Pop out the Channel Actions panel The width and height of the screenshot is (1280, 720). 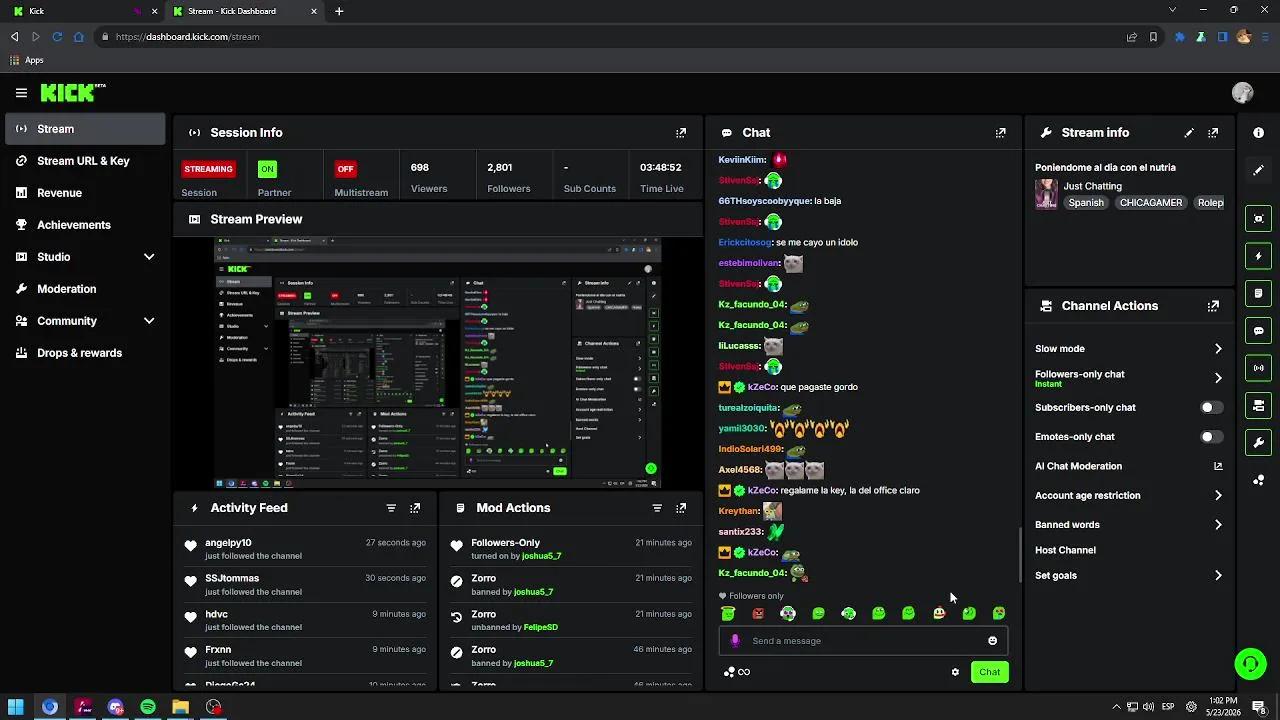(1213, 306)
